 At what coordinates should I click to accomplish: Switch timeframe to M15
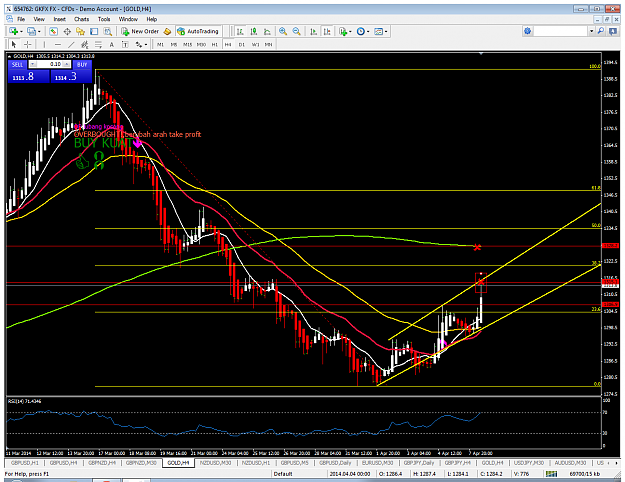point(187,45)
